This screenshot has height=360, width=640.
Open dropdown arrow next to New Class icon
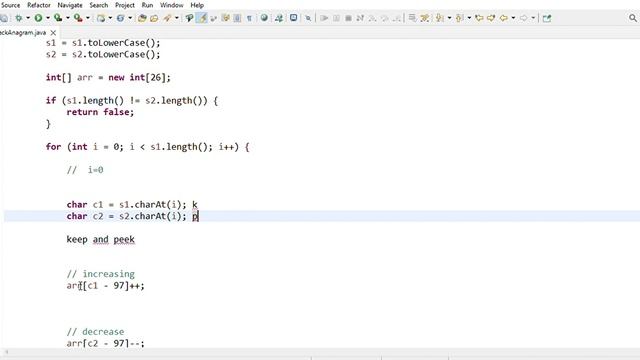[x=130, y=18]
